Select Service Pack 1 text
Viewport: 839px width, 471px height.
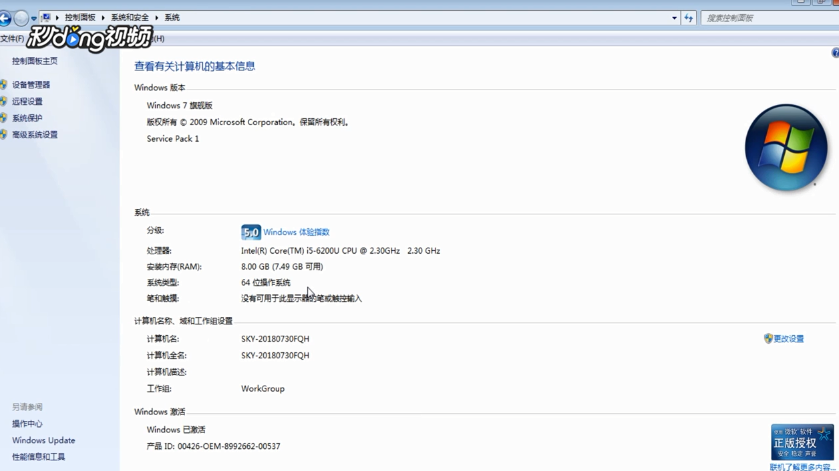click(x=173, y=139)
